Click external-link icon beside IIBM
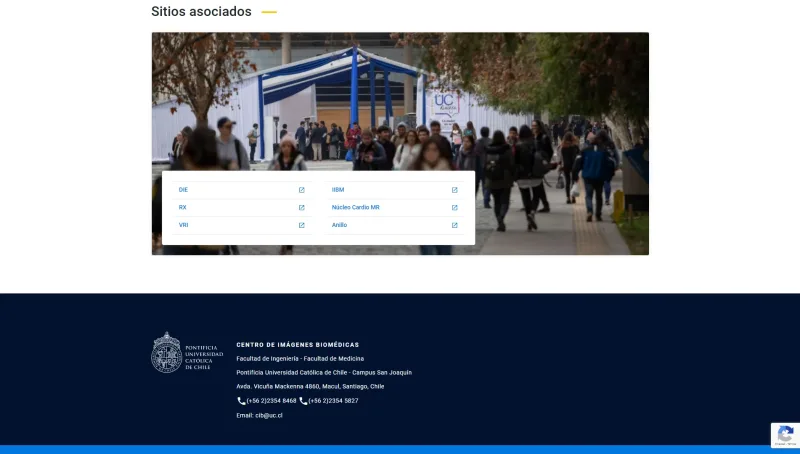The image size is (800, 454). pos(455,190)
